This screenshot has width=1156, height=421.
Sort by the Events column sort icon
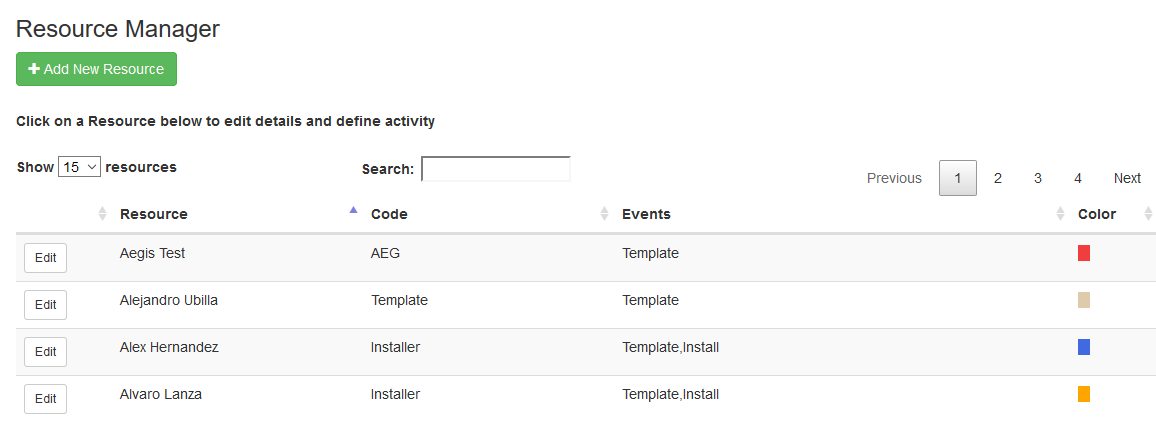[1060, 214]
